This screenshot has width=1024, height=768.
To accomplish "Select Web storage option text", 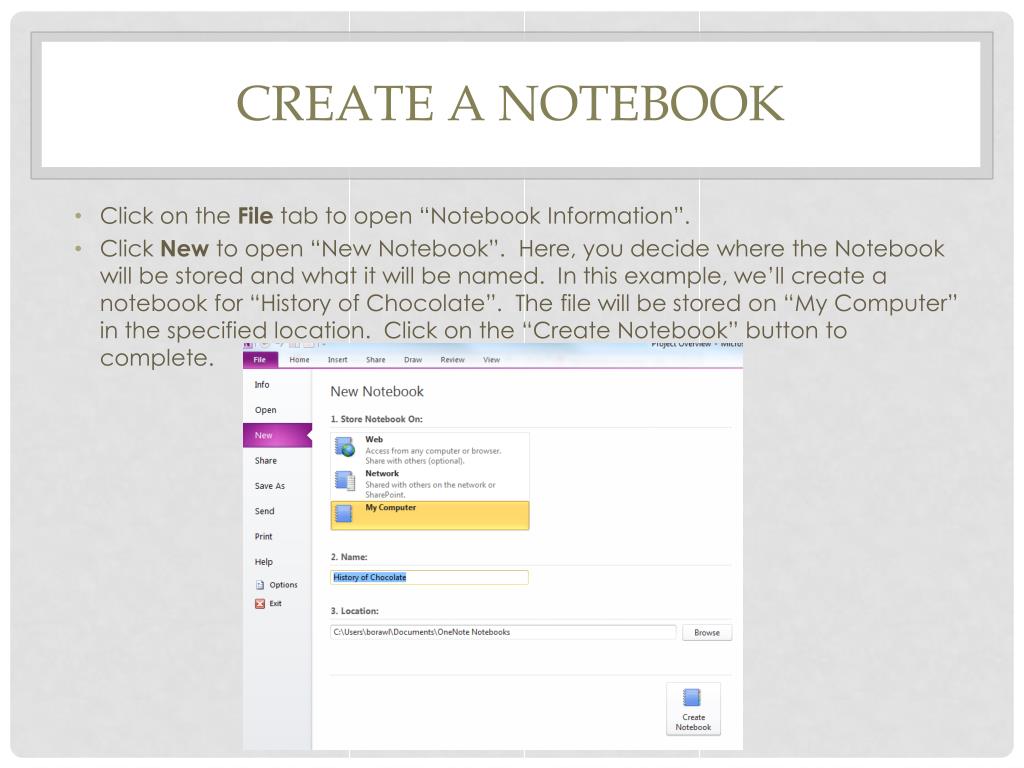I will tap(374, 440).
